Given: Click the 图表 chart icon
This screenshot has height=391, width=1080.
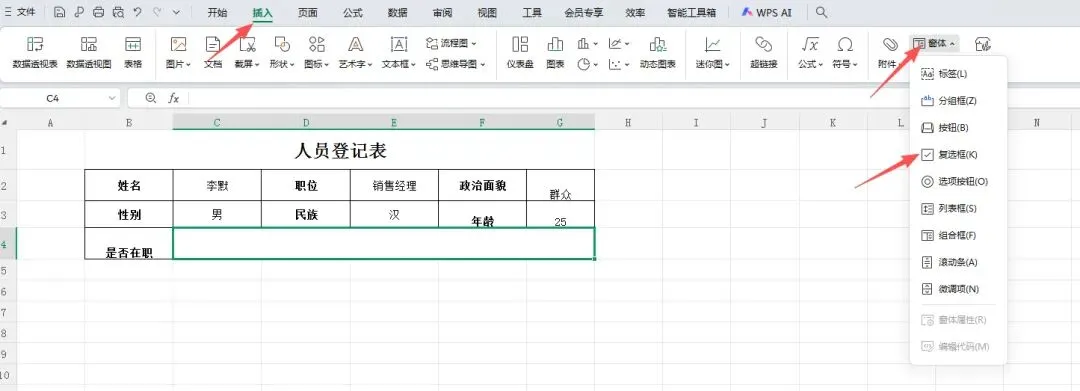Looking at the screenshot, I should (555, 53).
